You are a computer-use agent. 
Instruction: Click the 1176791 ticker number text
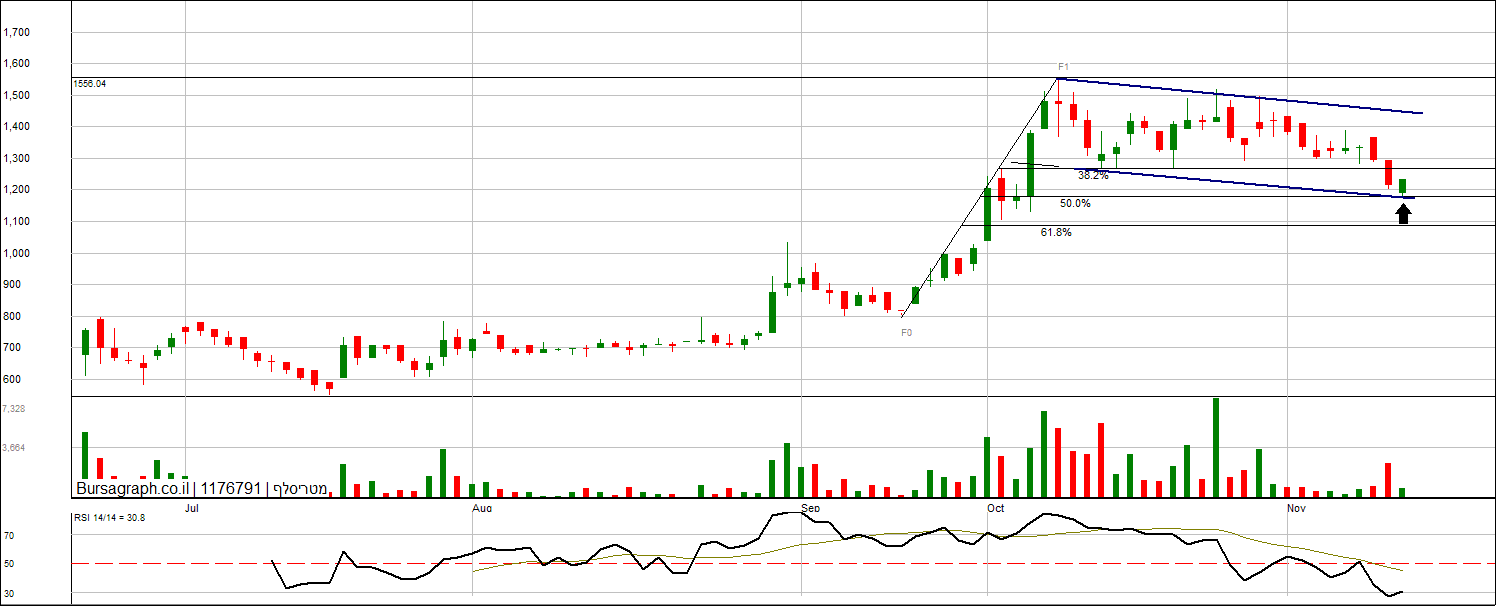point(231,489)
